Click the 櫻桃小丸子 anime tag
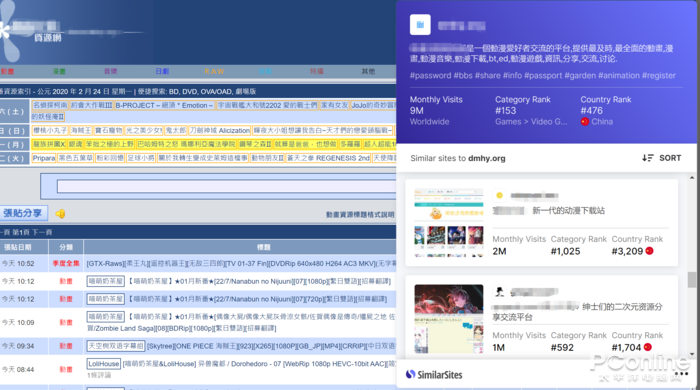 [50, 130]
